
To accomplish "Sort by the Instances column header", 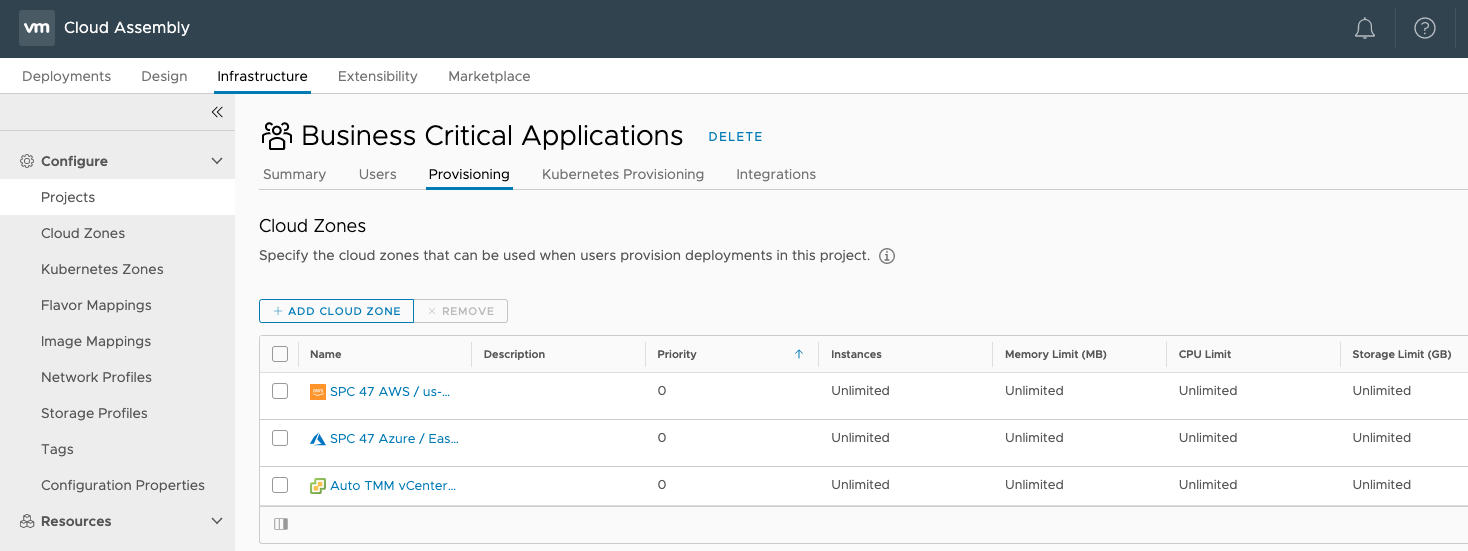I will 856,354.
